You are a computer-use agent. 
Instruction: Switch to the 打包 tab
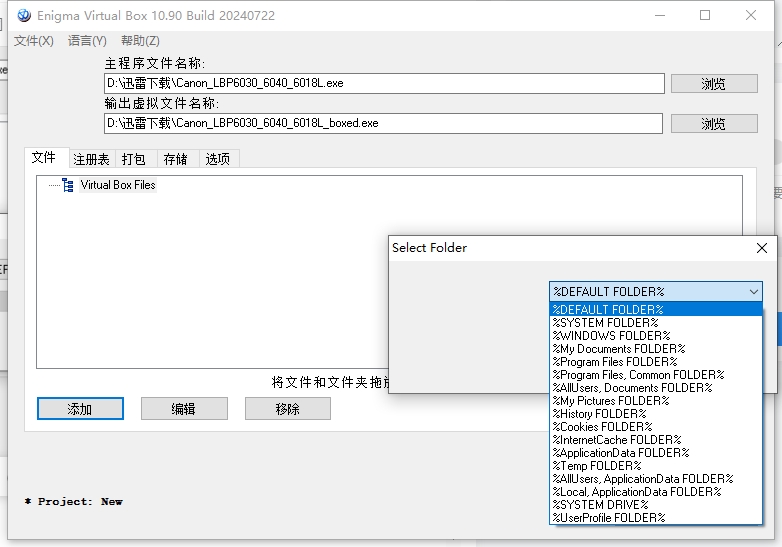click(x=133, y=159)
